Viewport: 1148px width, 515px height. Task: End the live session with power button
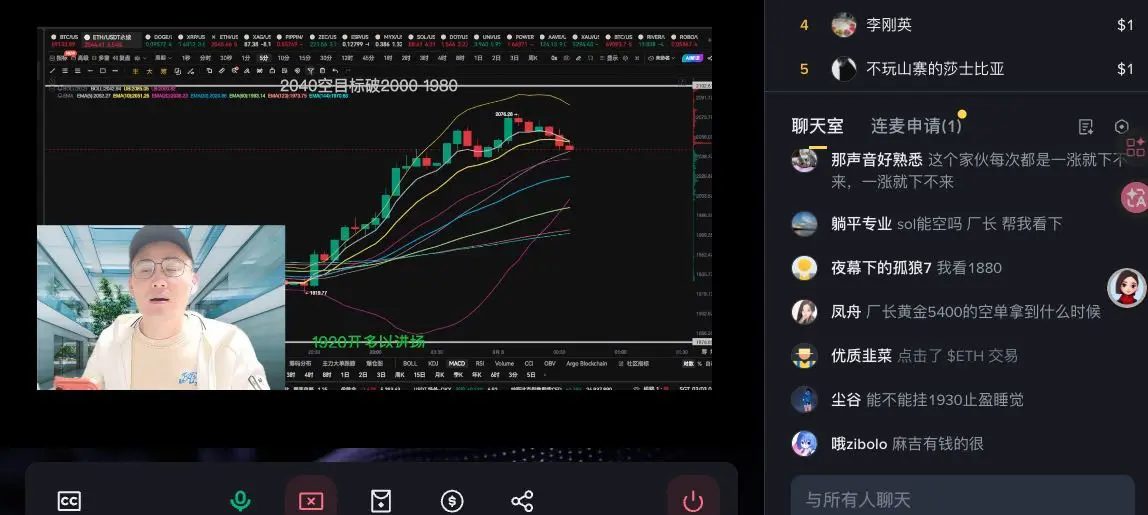[x=693, y=501]
